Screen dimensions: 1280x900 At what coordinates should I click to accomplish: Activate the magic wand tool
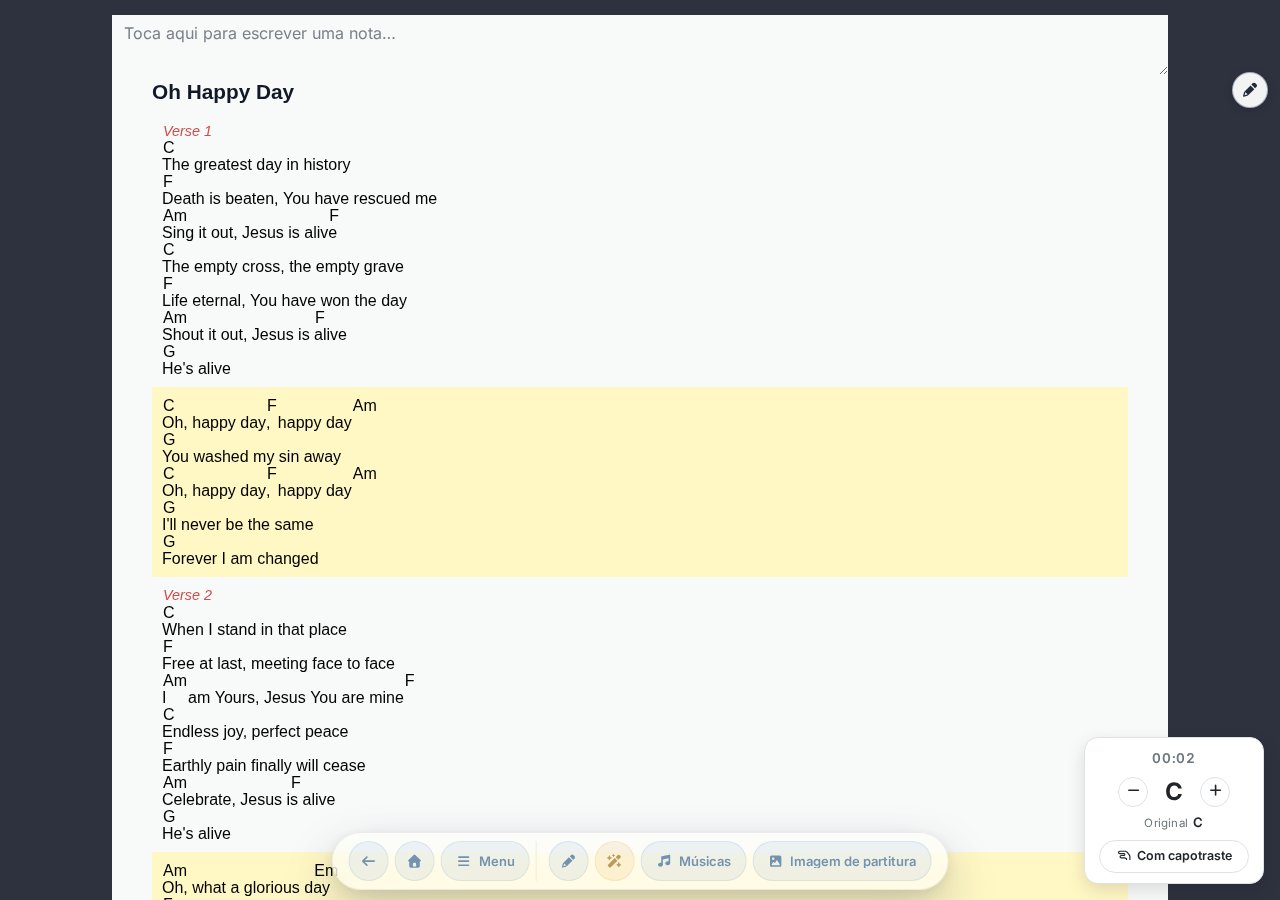pos(614,861)
